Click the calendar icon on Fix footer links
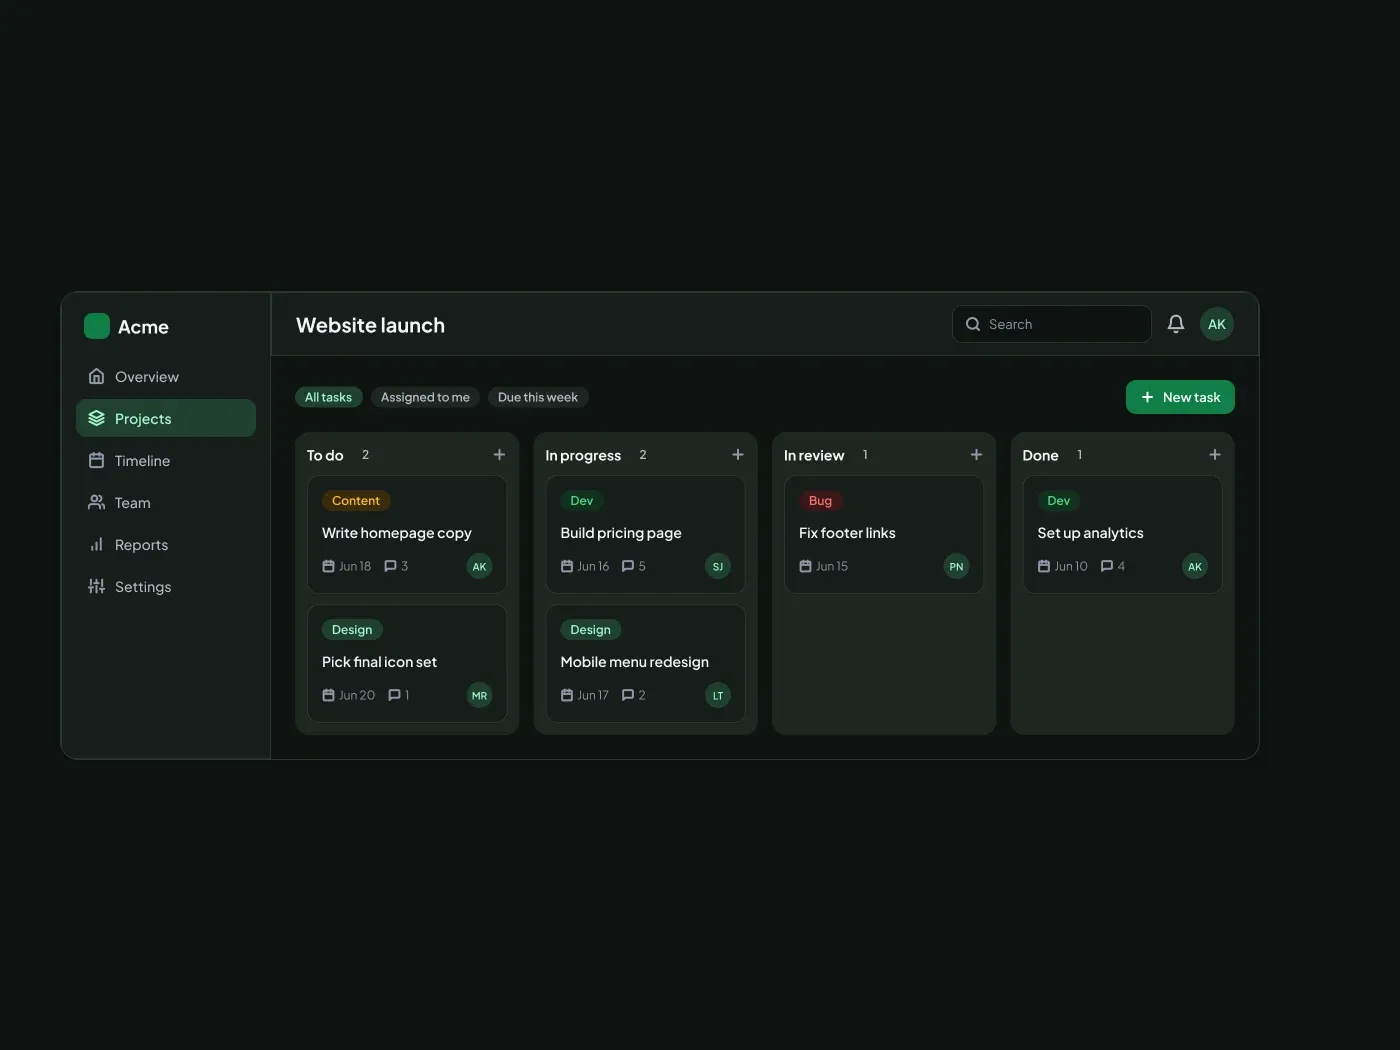This screenshot has height=1050, width=1400. tap(805, 566)
